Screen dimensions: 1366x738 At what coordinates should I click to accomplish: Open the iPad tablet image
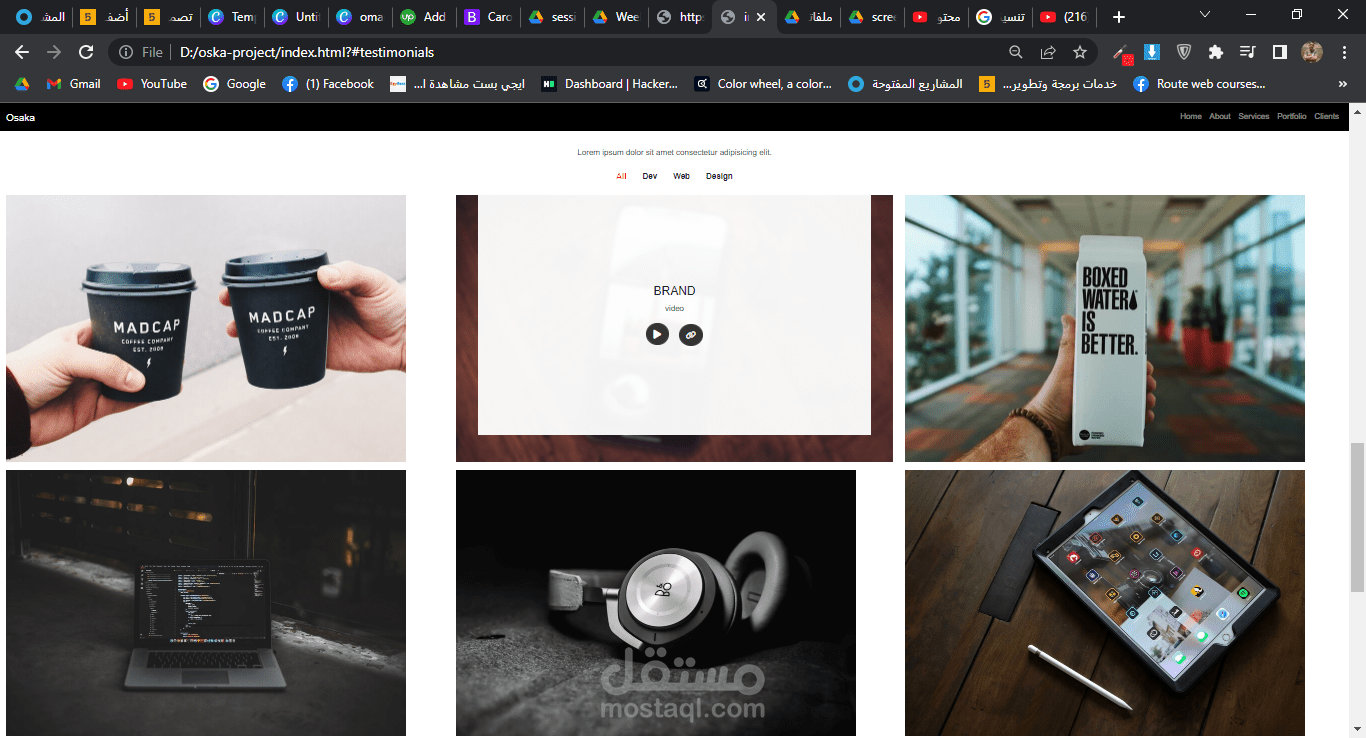[x=1105, y=603]
